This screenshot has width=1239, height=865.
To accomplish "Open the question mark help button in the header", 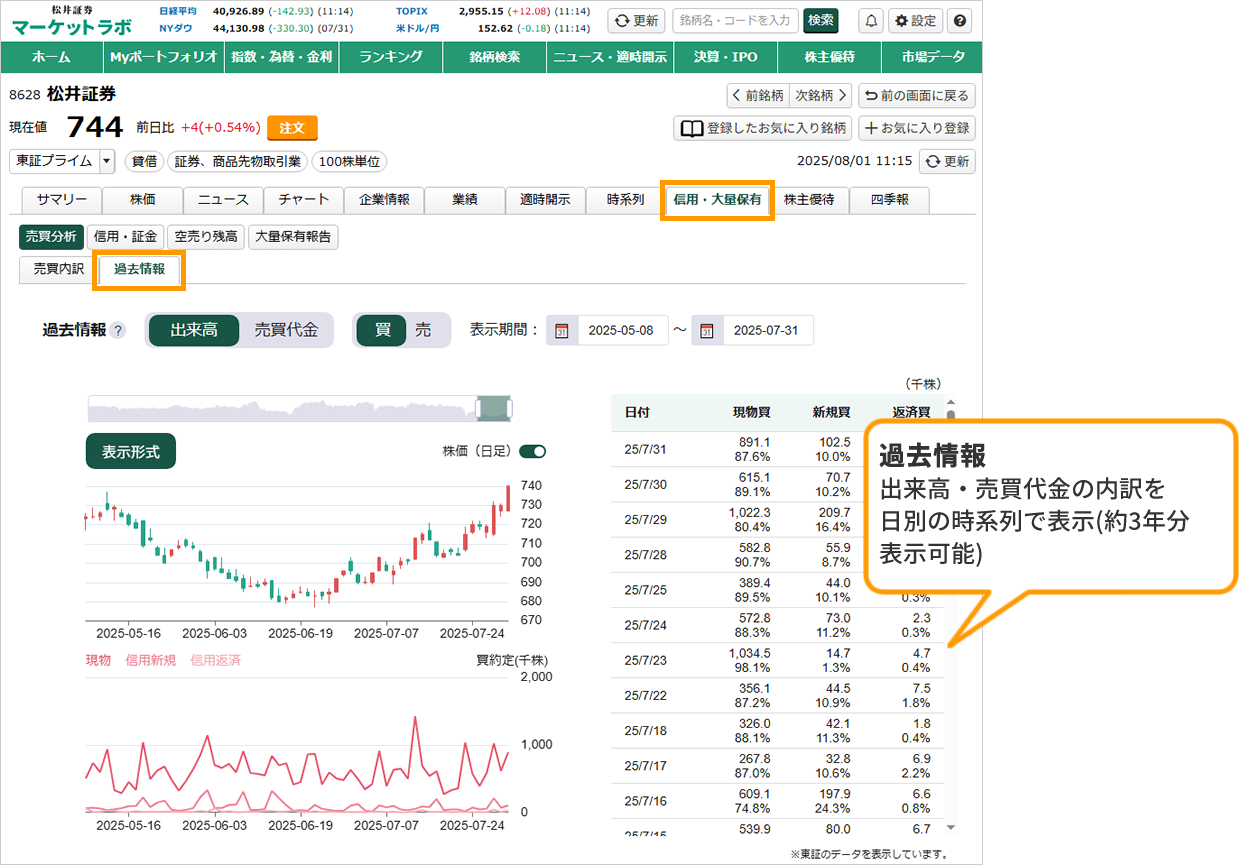I will [x=959, y=21].
